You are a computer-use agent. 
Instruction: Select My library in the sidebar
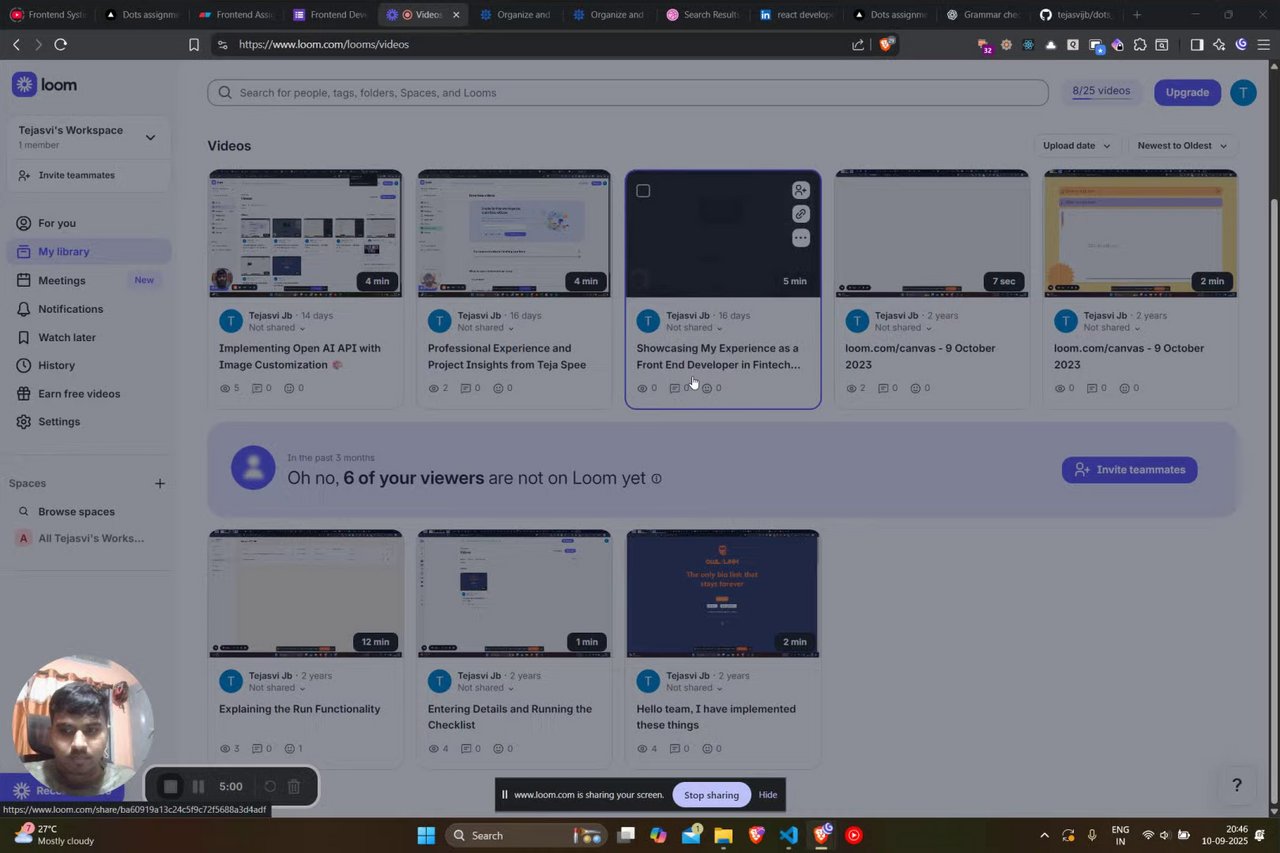point(90,252)
